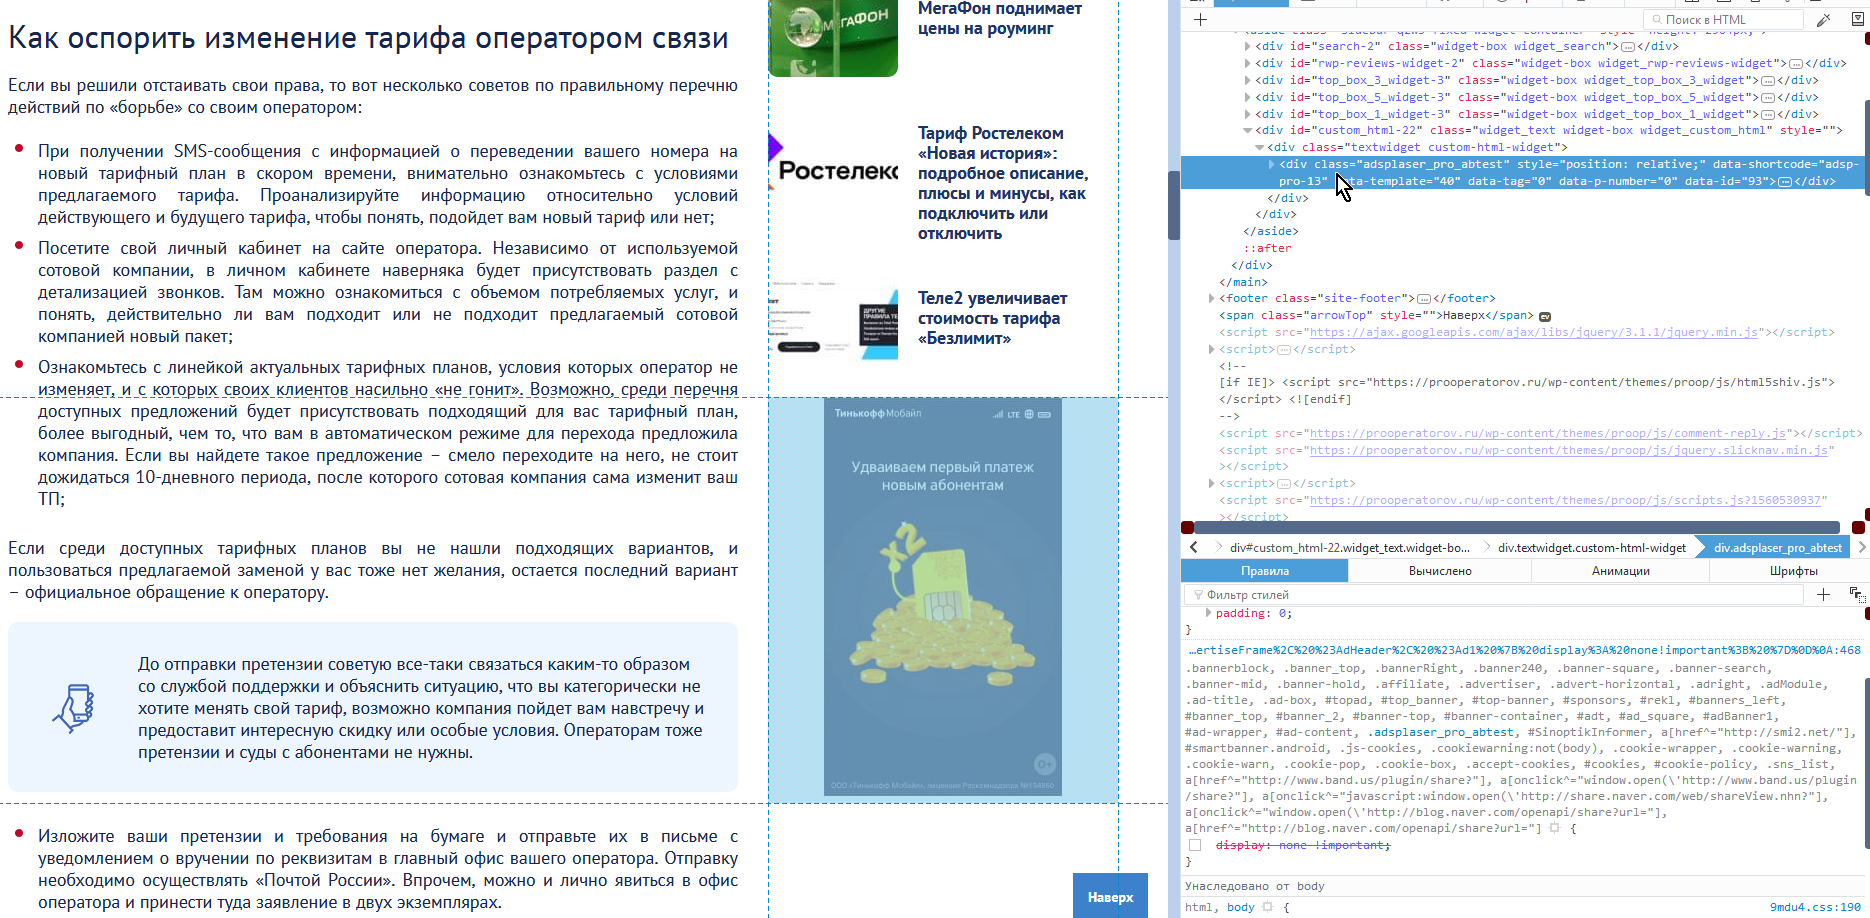Click the highlighter icon beside the html, body selector
The image size is (1870, 918).
pos(1268,907)
